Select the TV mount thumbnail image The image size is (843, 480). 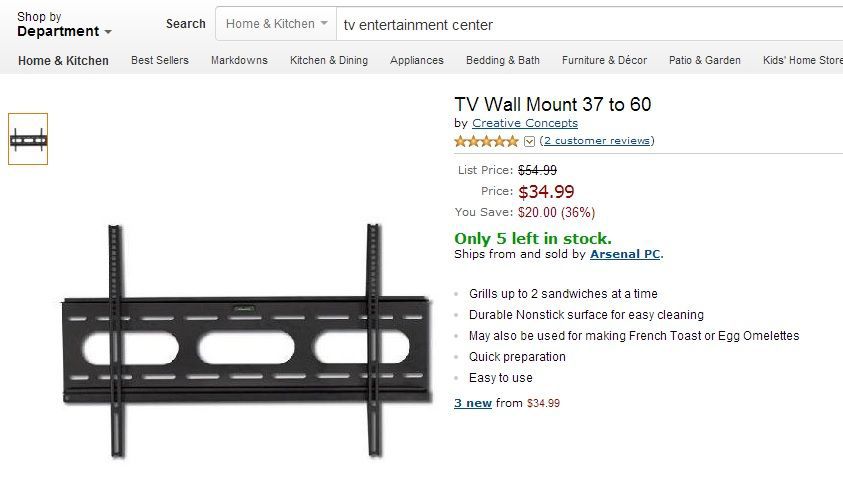pyautogui.click(x=28, y=139)
